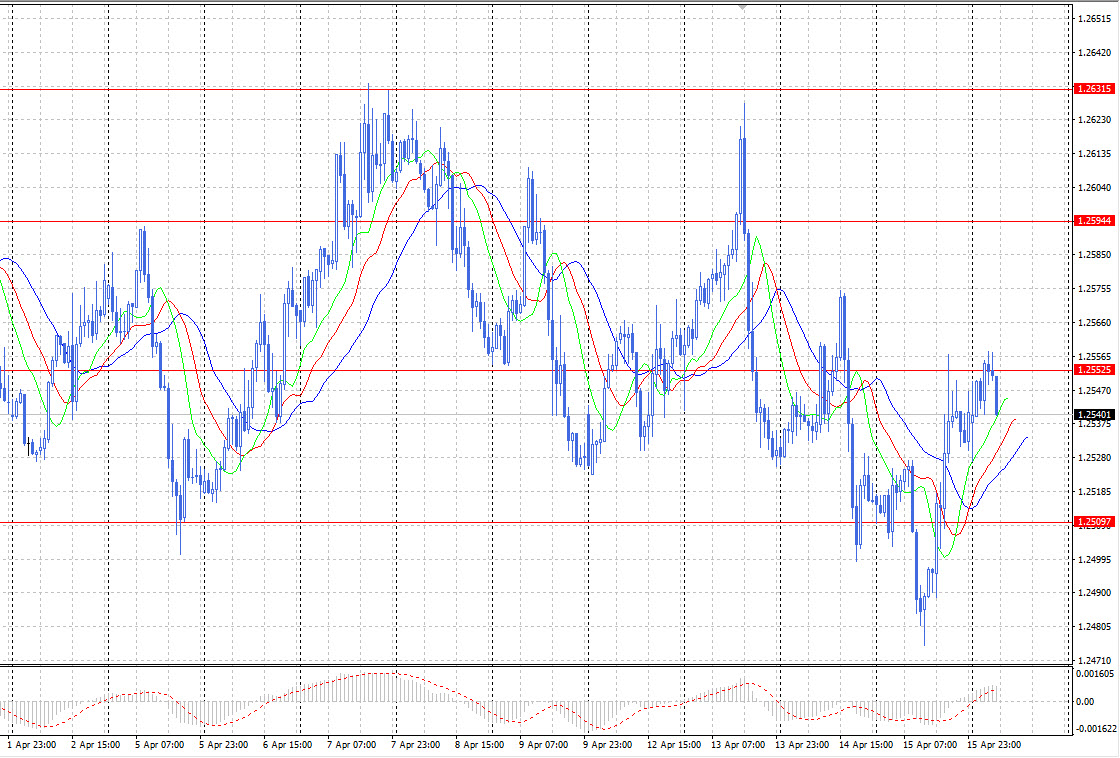Click the 15 Apr 23:00 time label
The width and height of the screenshot is (1120, 758).
point(994,744)
